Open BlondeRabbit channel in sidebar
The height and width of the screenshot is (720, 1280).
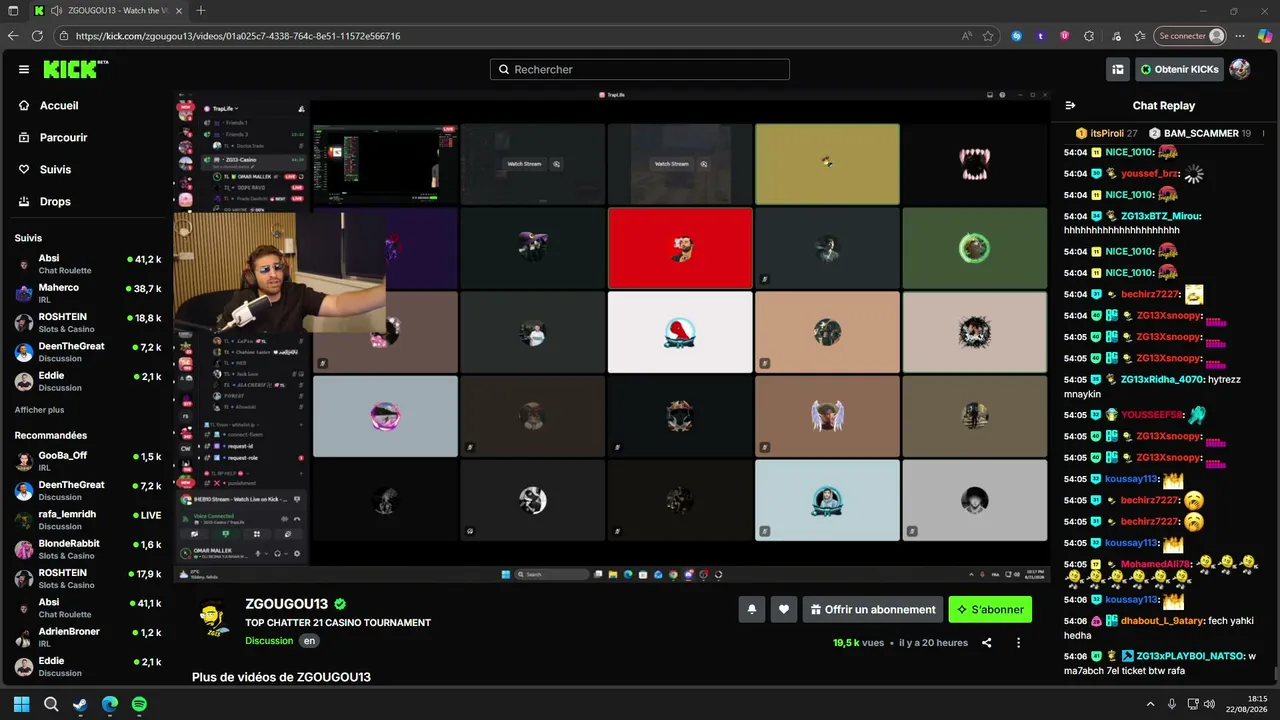pyautogui.click(x=87, y=549)
